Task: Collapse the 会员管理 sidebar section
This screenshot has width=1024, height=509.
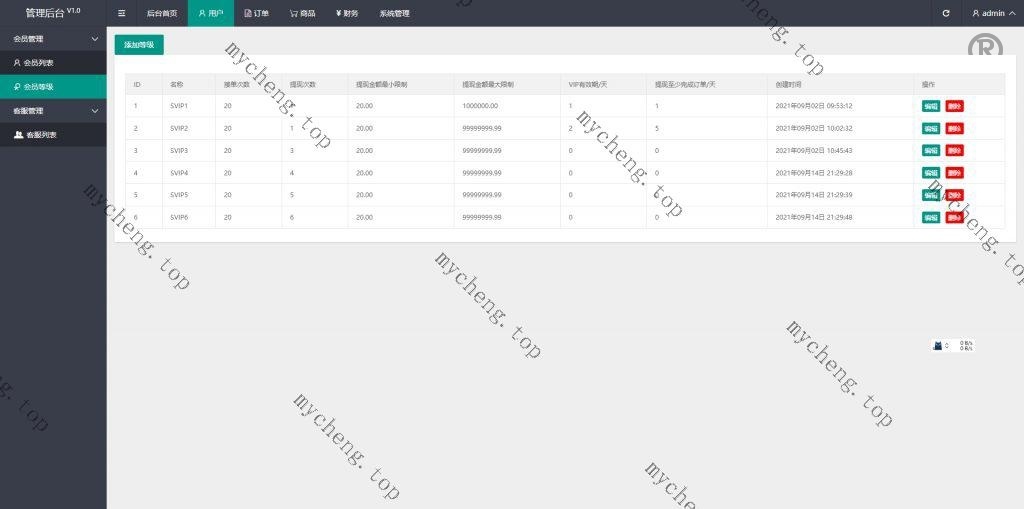Action: pyautogui.click(x=94, y=39)
